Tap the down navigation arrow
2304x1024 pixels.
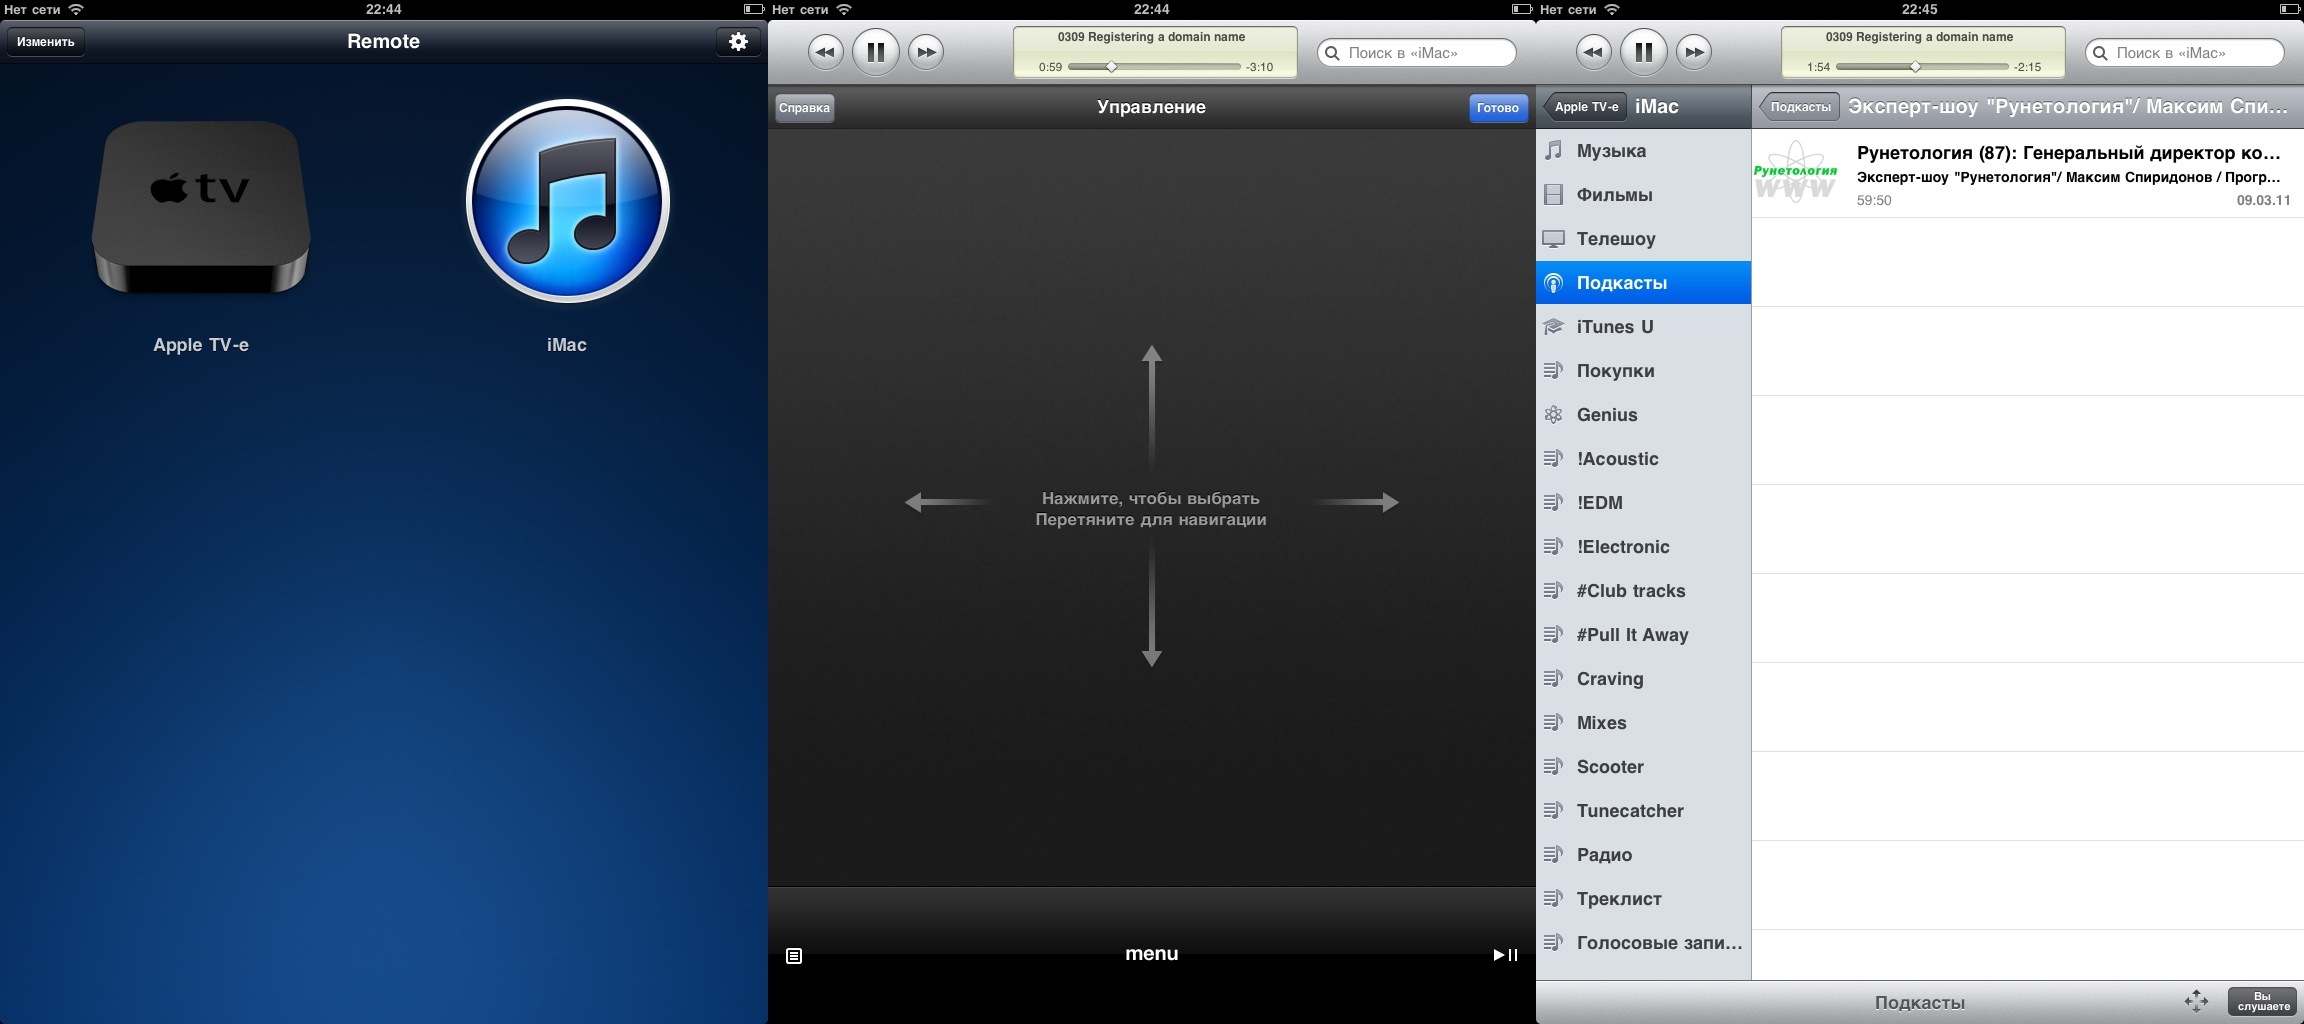(1151, 605)
